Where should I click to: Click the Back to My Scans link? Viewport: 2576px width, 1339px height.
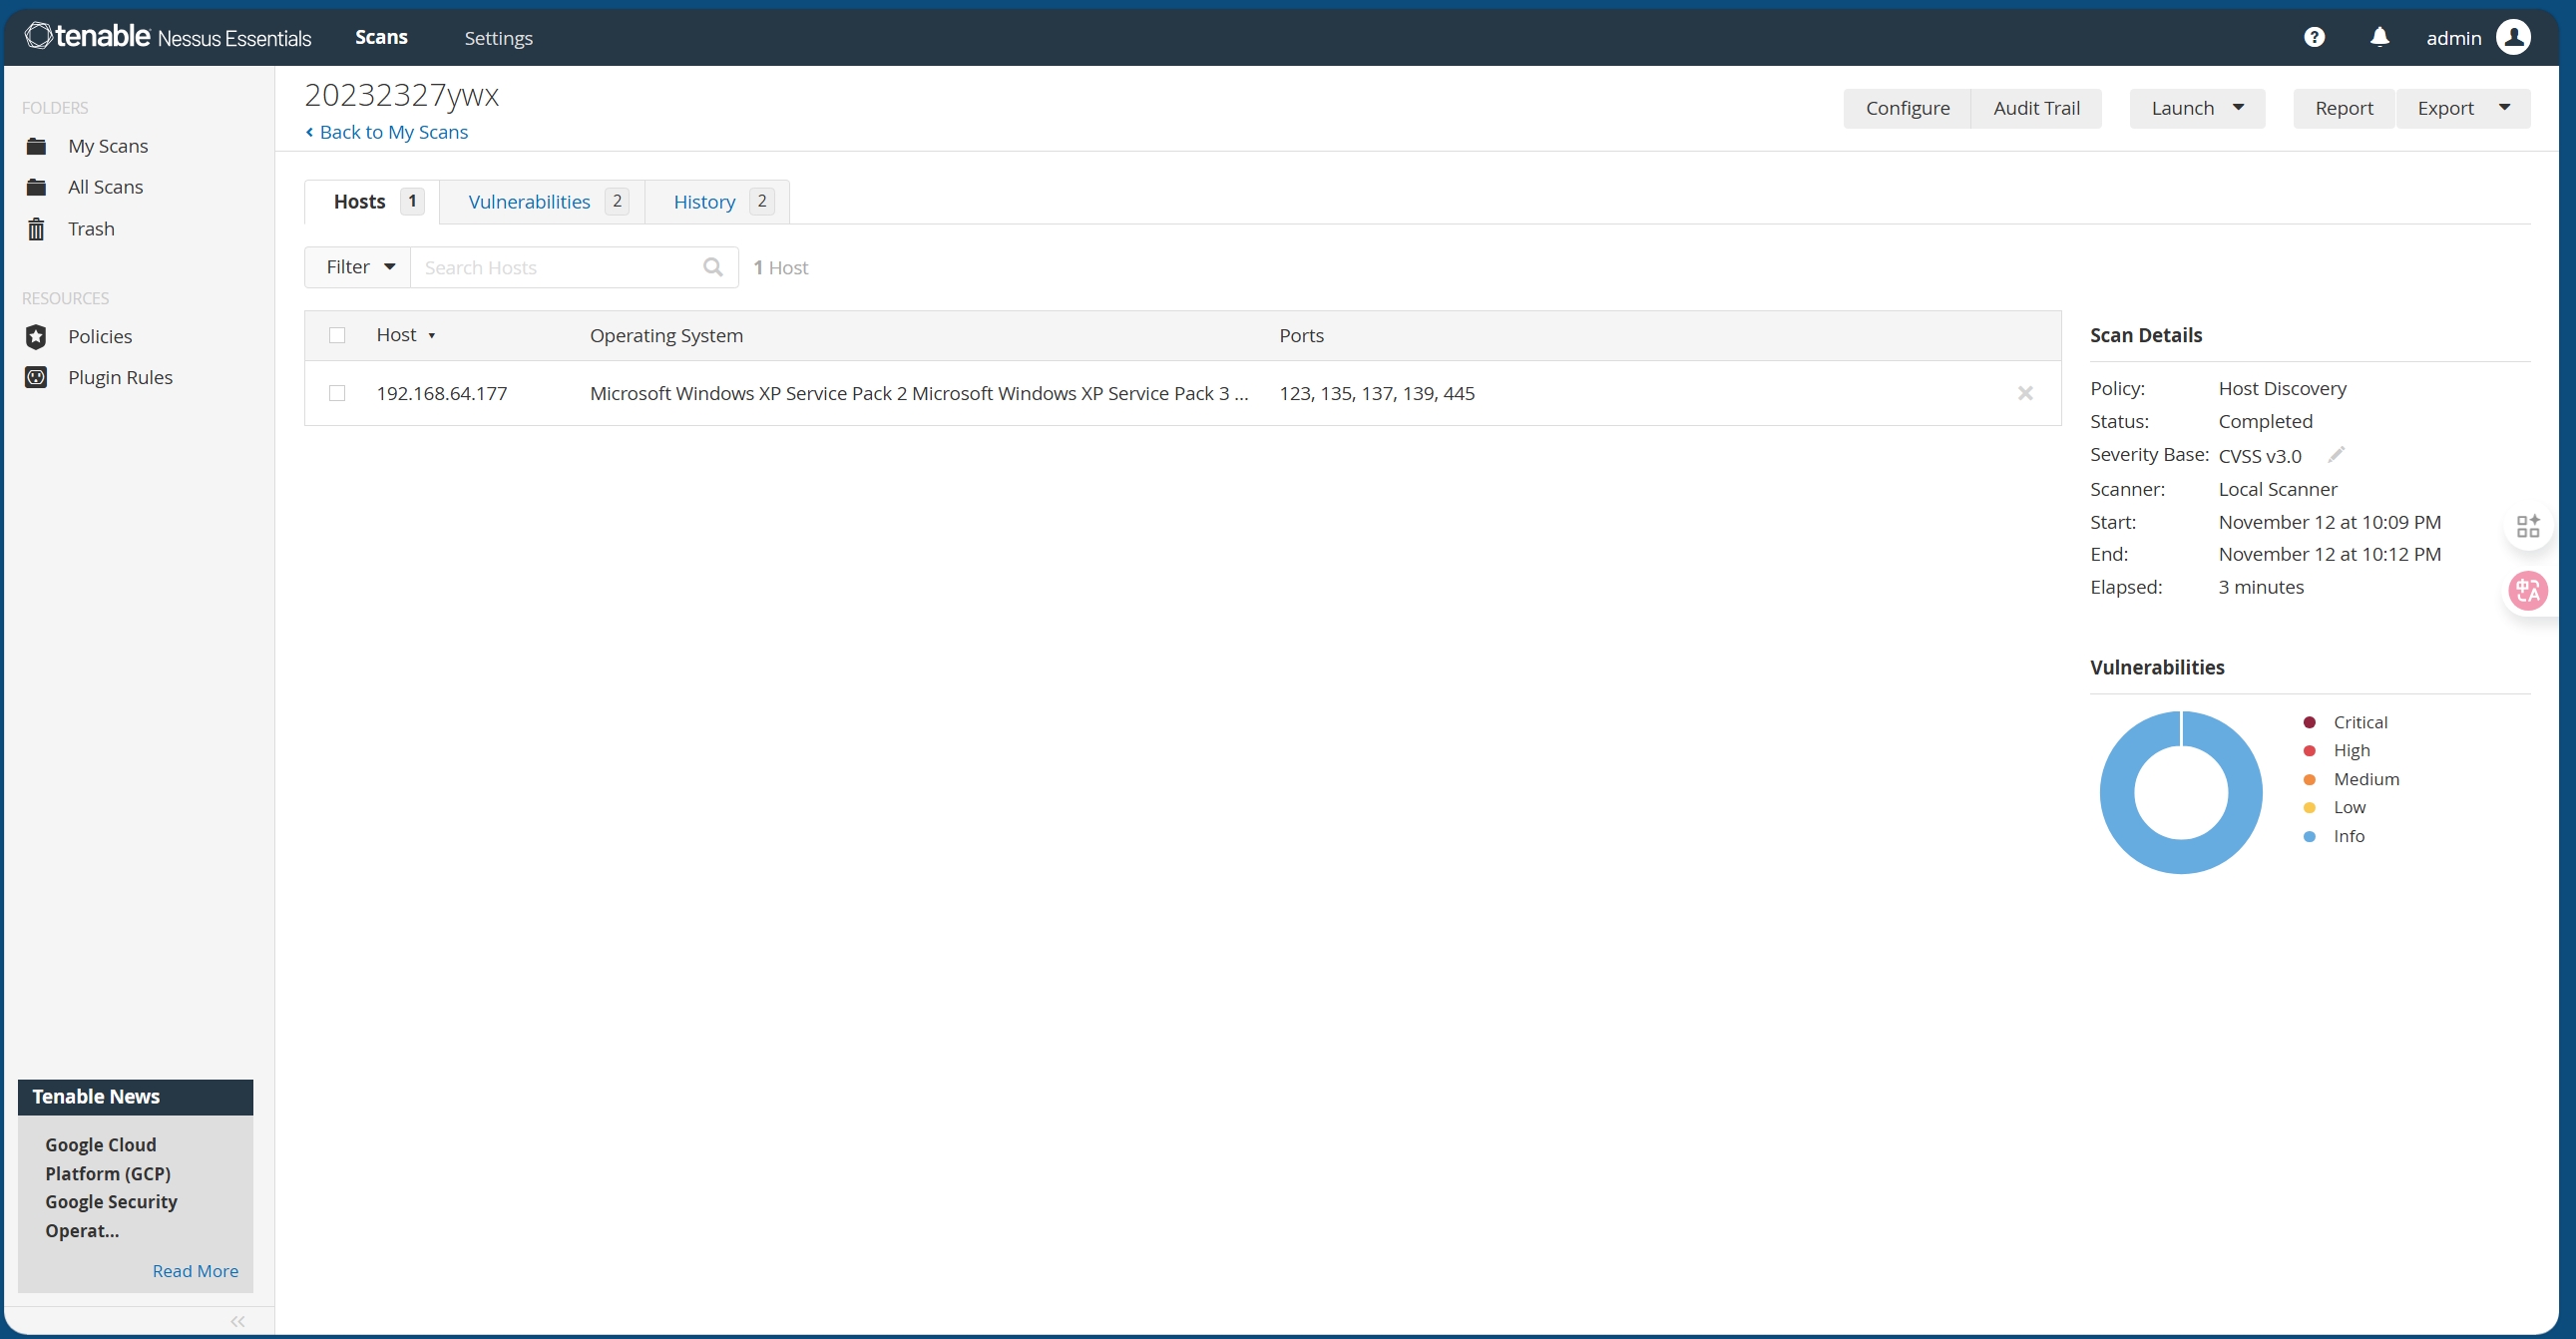point(393,132)
